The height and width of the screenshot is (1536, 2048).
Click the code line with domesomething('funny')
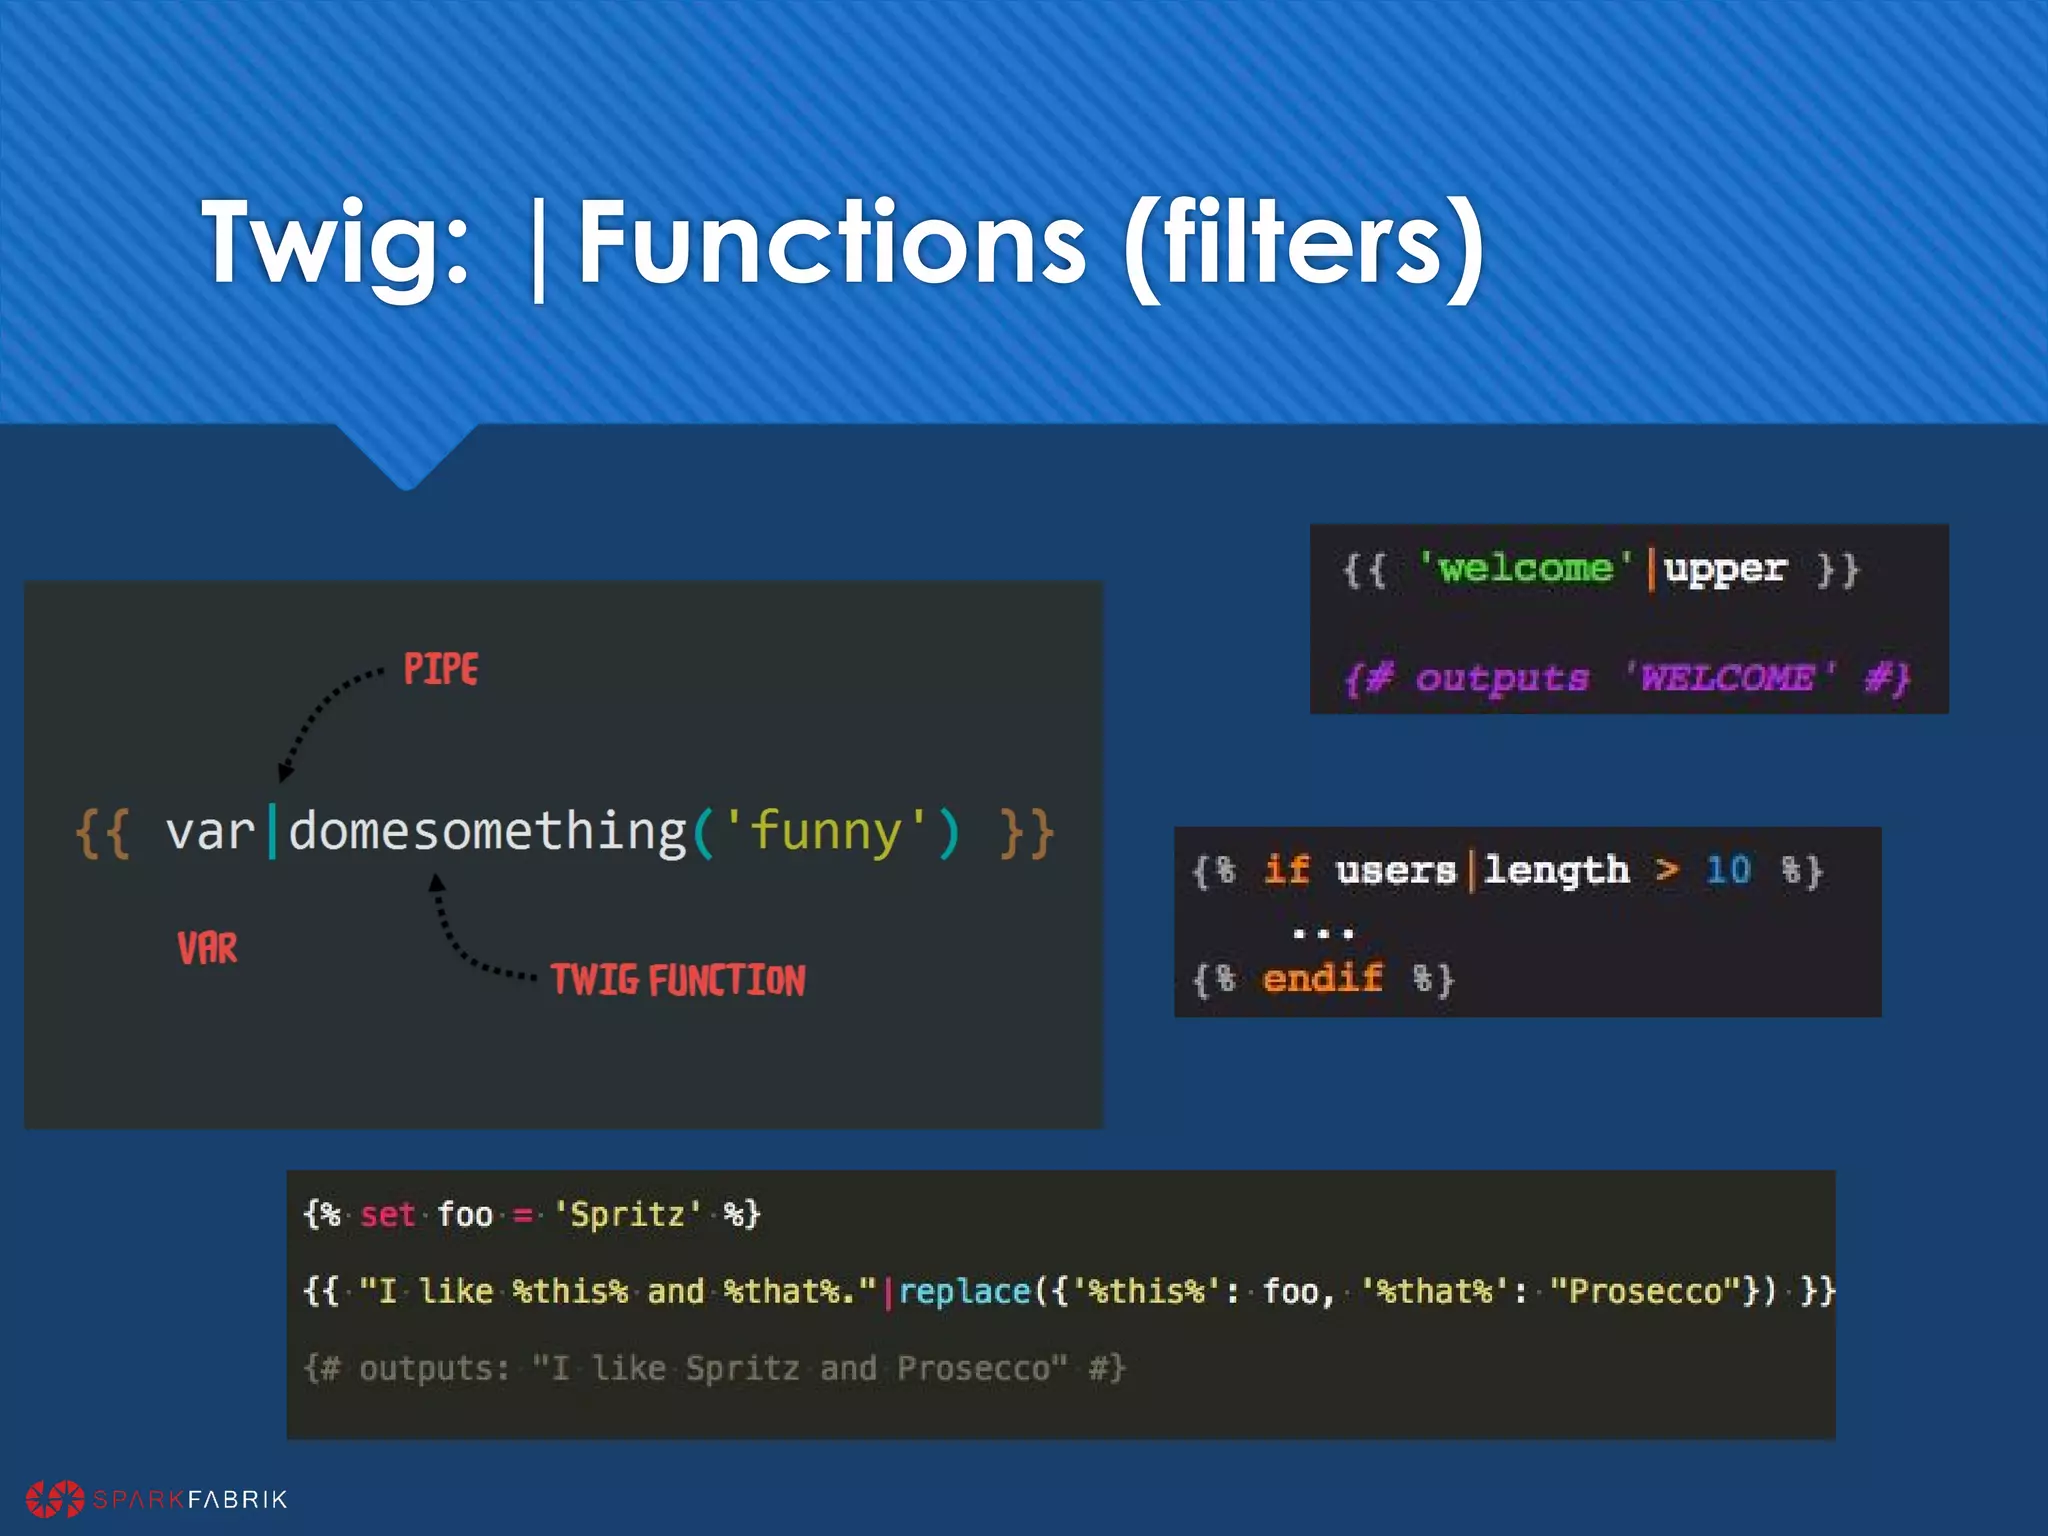coord(565,832)
